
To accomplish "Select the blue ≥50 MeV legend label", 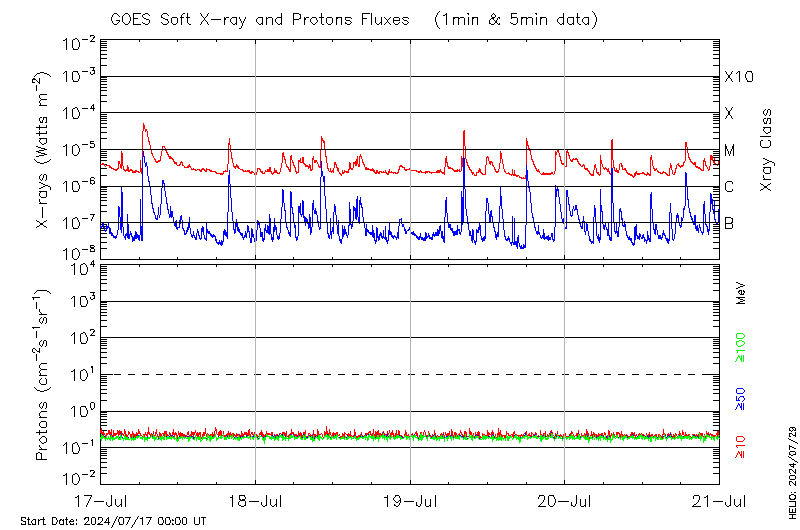I will pos(741,397).
